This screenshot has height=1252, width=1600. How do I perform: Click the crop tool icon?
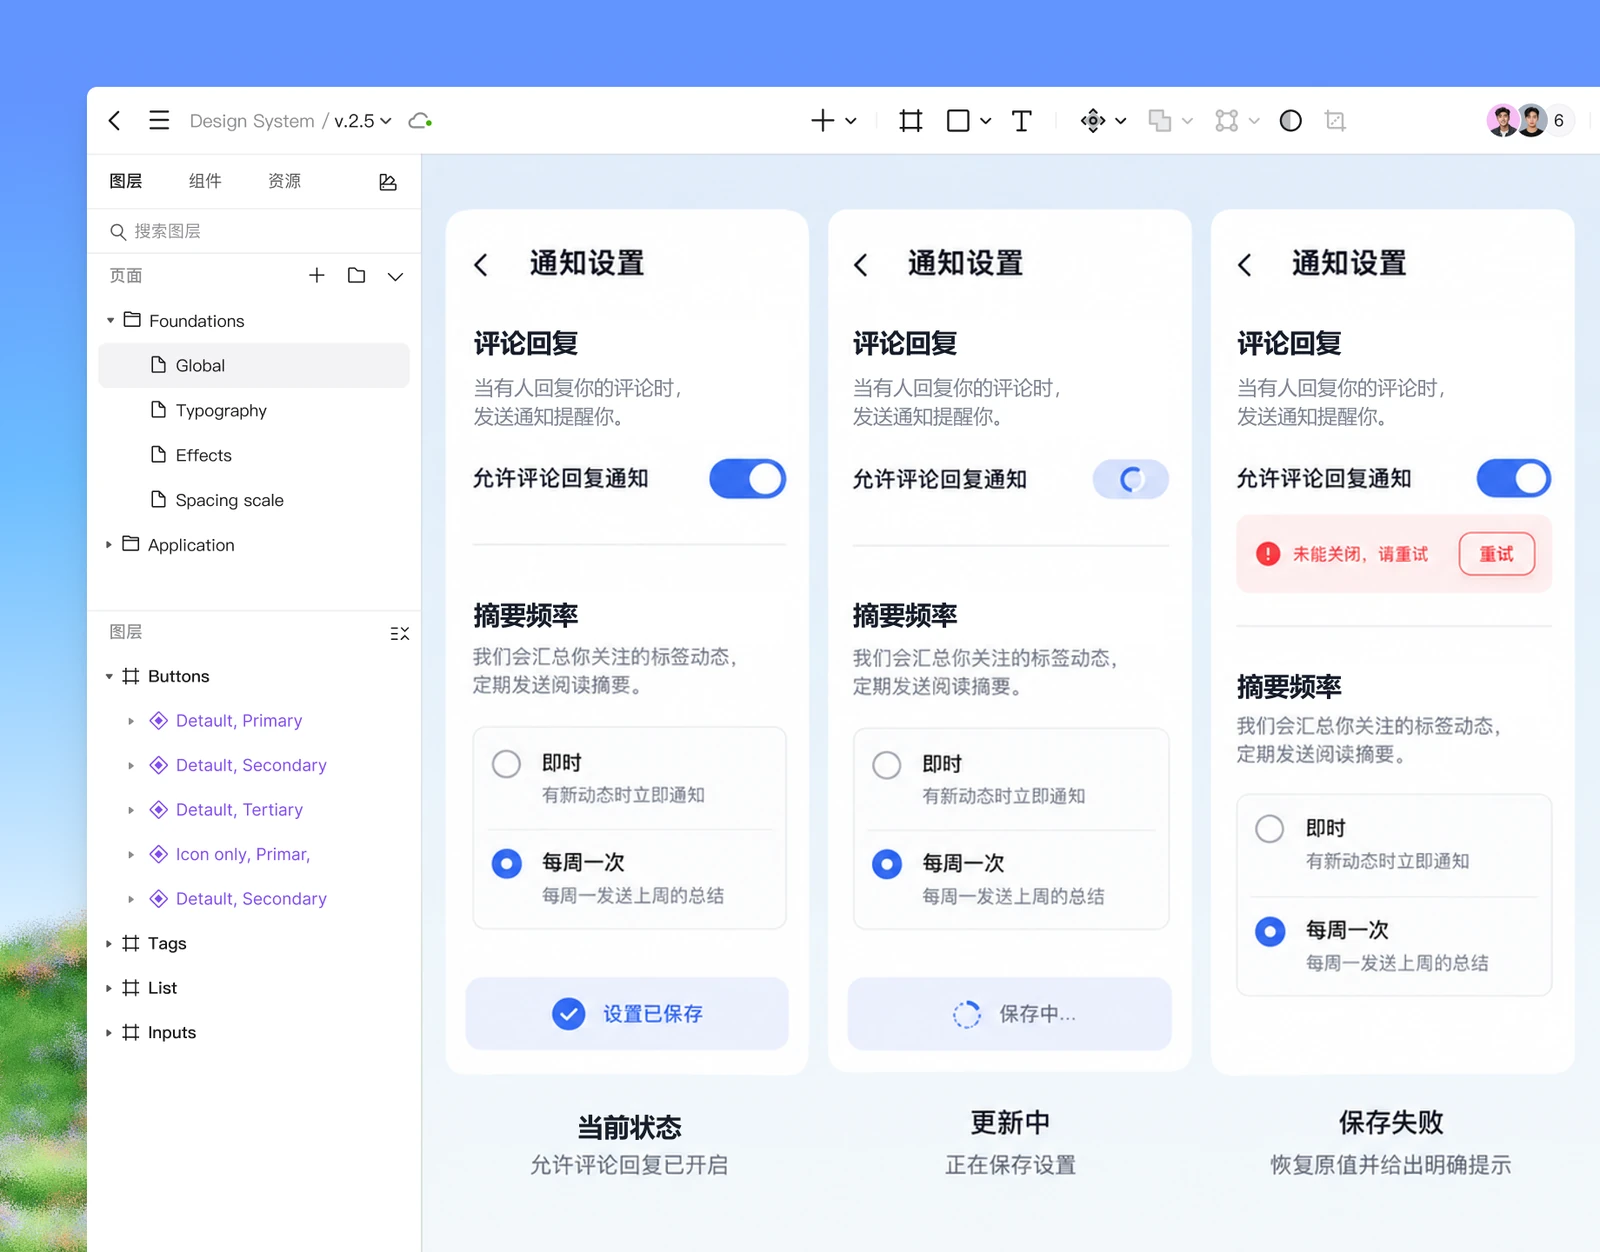[x=1335, y=121]
